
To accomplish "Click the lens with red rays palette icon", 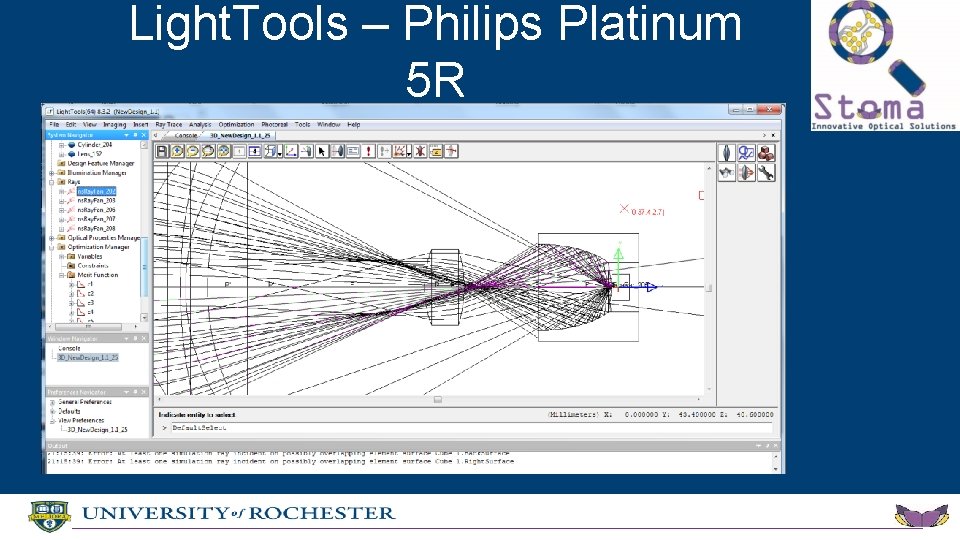I will (746, 173).
